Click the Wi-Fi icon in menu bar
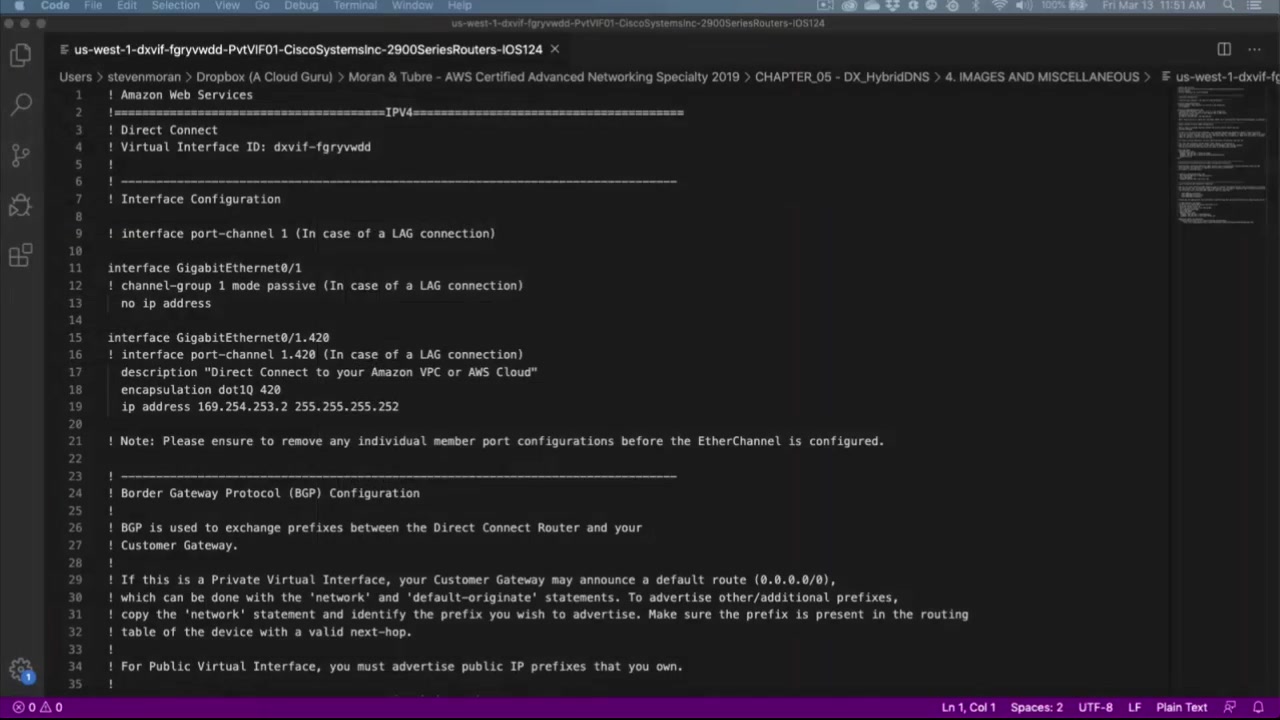Screen dimensions: 1280x720 click(999, 6)
